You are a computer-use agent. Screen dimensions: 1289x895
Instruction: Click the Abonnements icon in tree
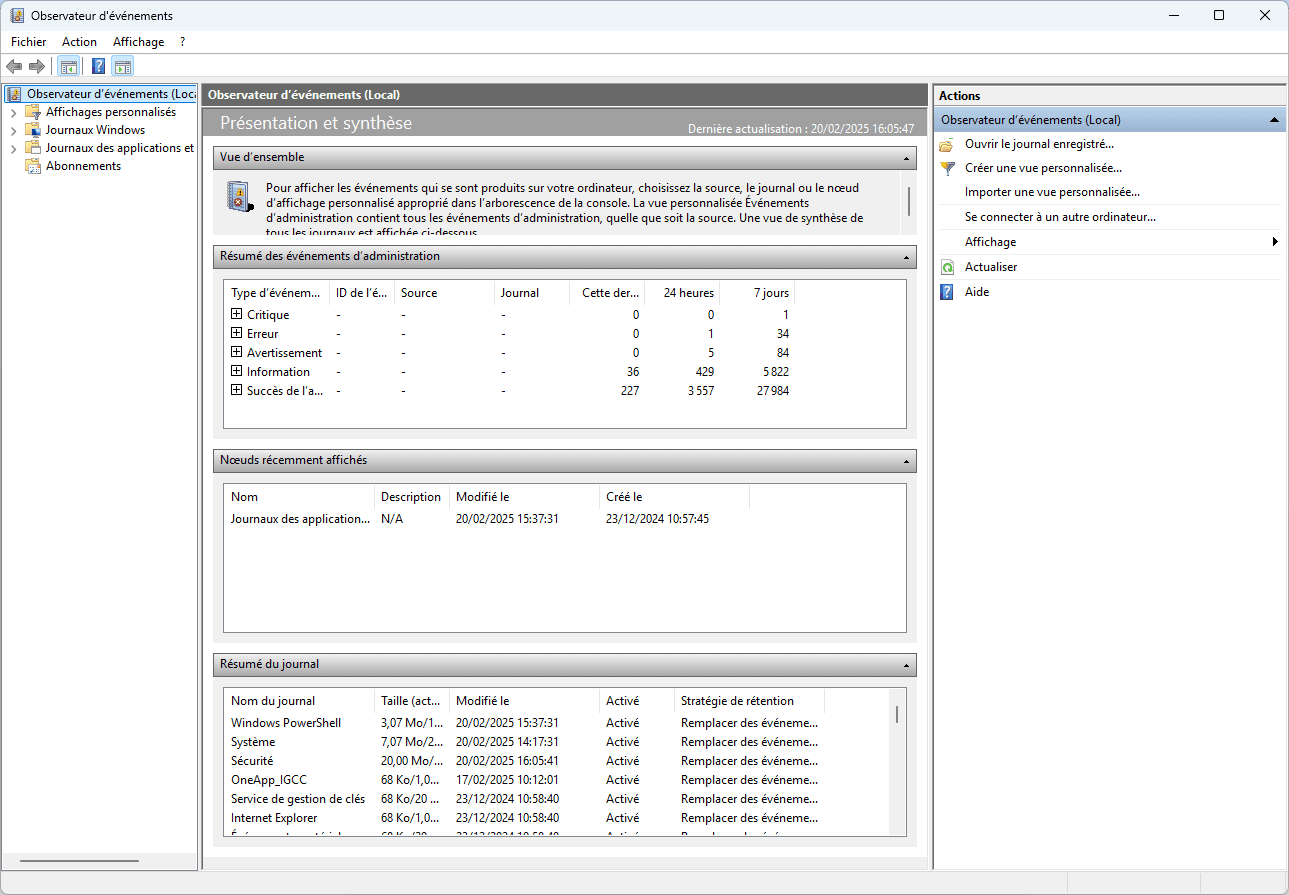pos(33,166)
